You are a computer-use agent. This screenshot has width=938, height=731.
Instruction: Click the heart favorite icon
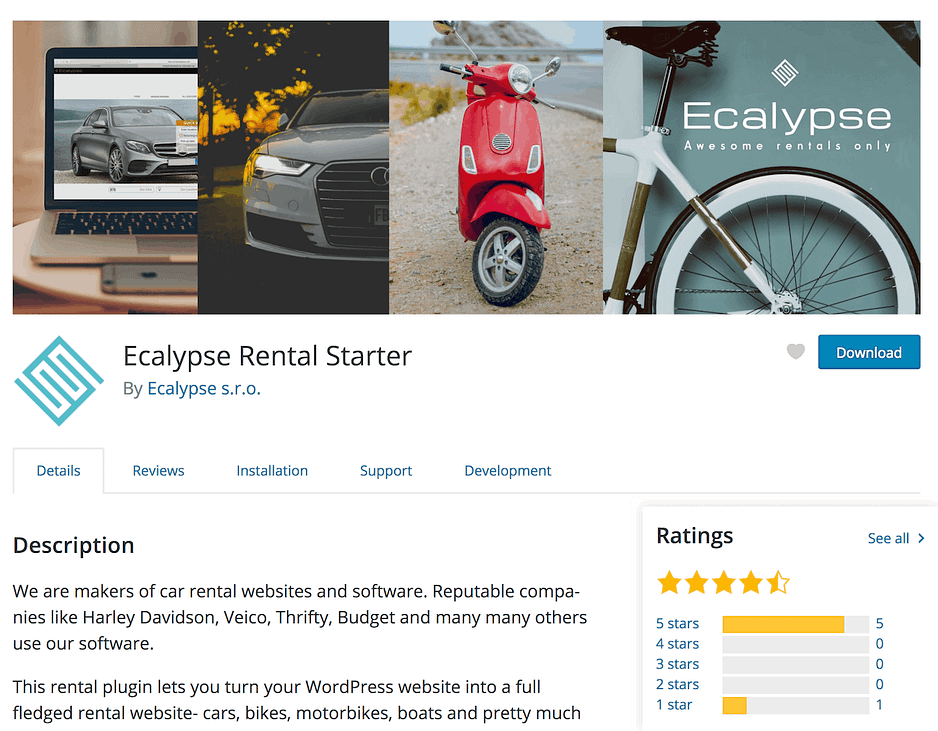(x=795, y=352)
